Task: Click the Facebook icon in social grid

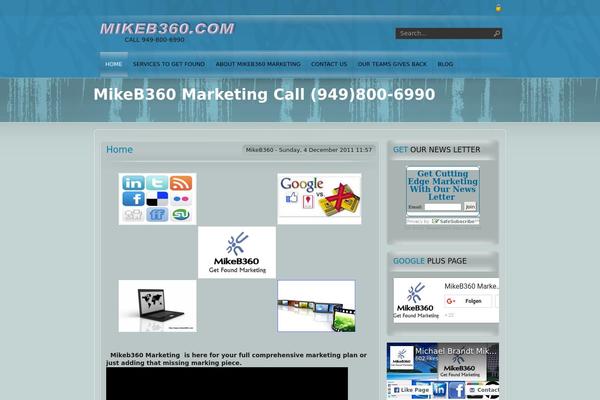Action: point(133,199)
